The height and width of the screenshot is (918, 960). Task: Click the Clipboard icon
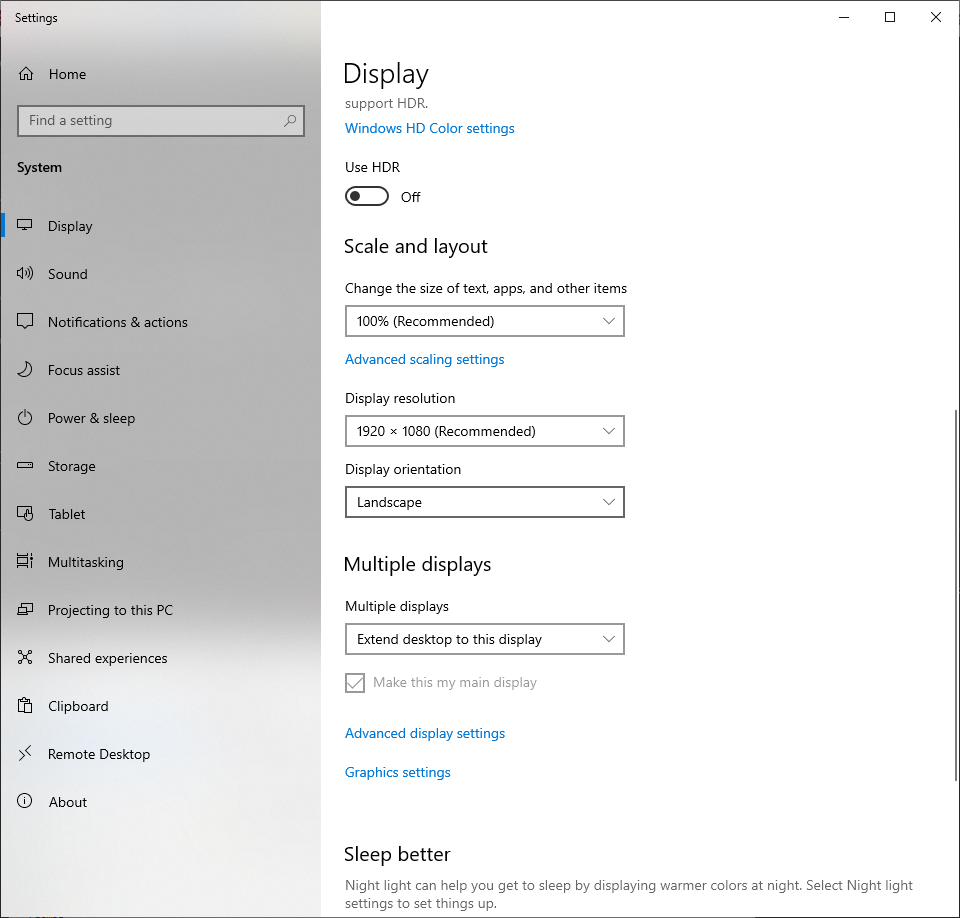25,705
